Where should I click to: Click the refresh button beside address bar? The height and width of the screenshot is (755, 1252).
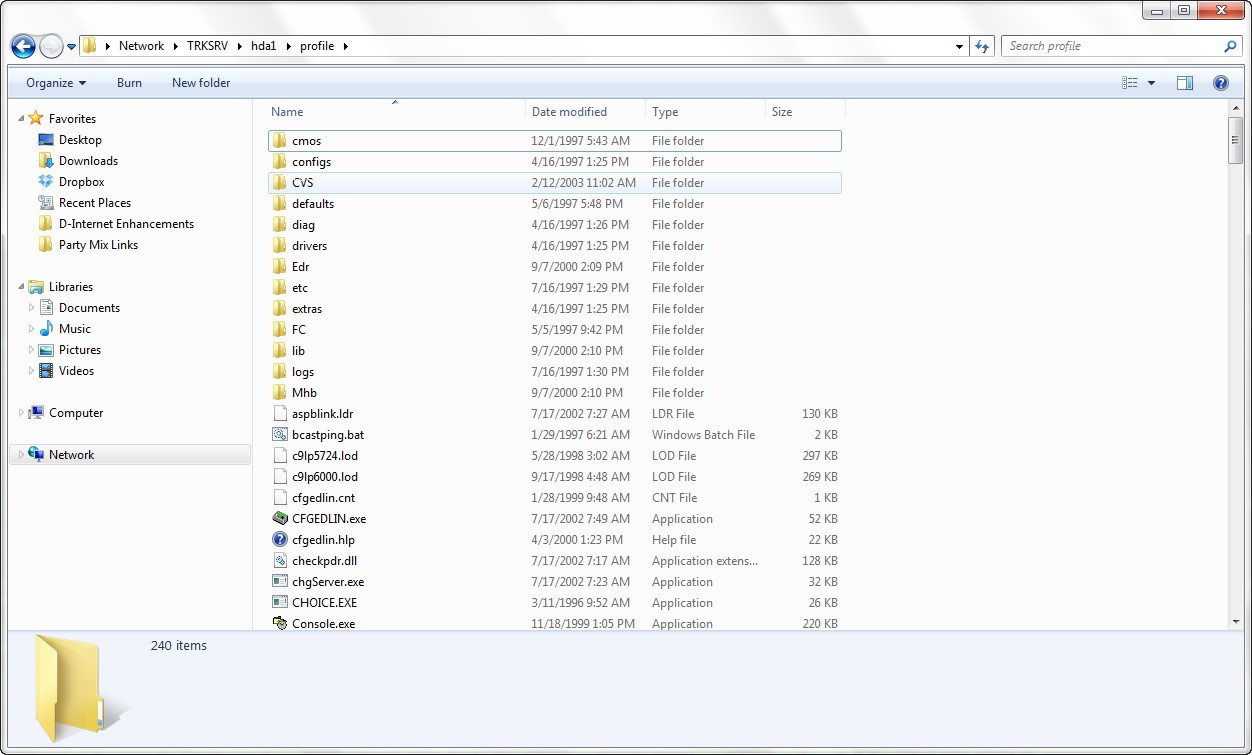[982, 46]
